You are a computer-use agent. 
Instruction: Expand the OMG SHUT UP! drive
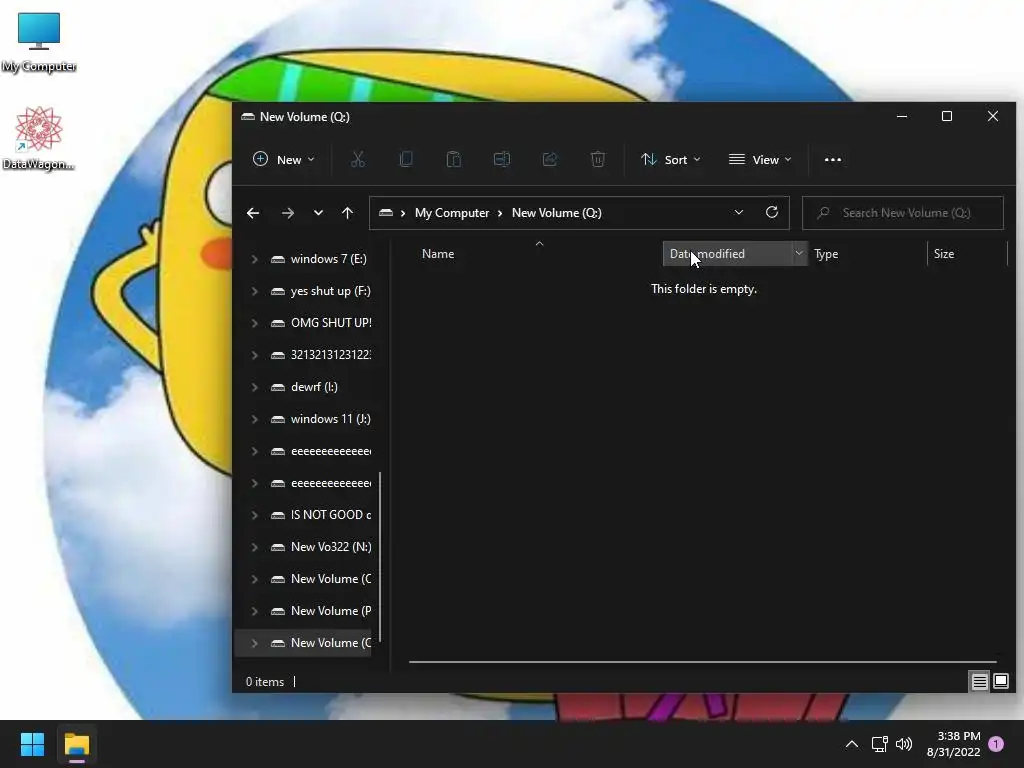[x=254, y=323]
